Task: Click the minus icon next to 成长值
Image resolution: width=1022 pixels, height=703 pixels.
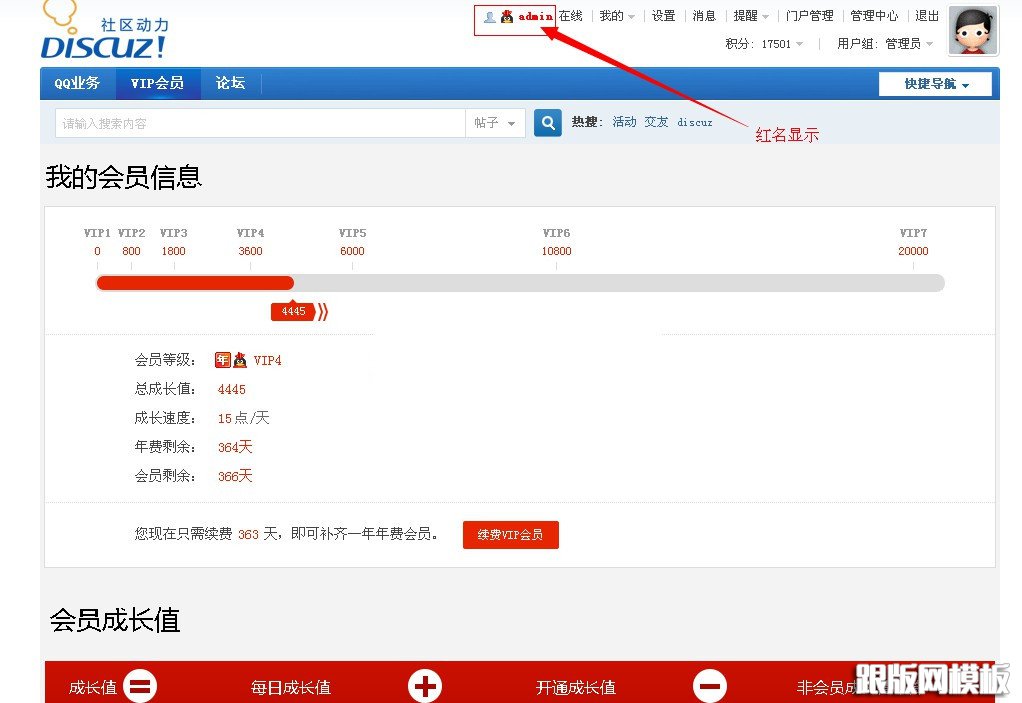Action: [140, 686]
